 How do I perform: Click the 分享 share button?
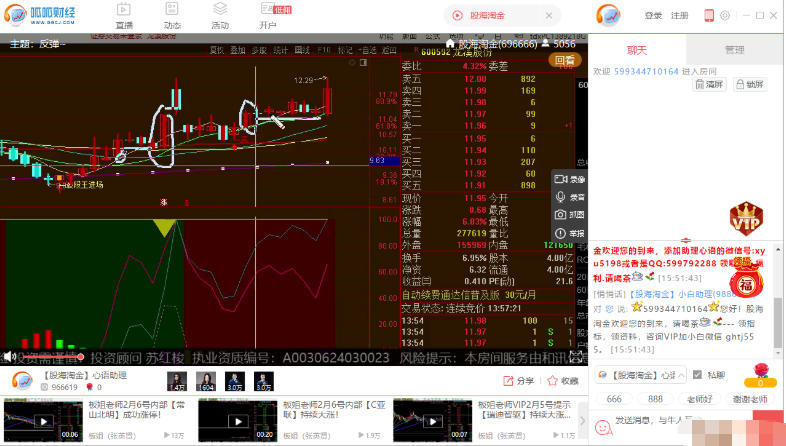tap(518, 381)
